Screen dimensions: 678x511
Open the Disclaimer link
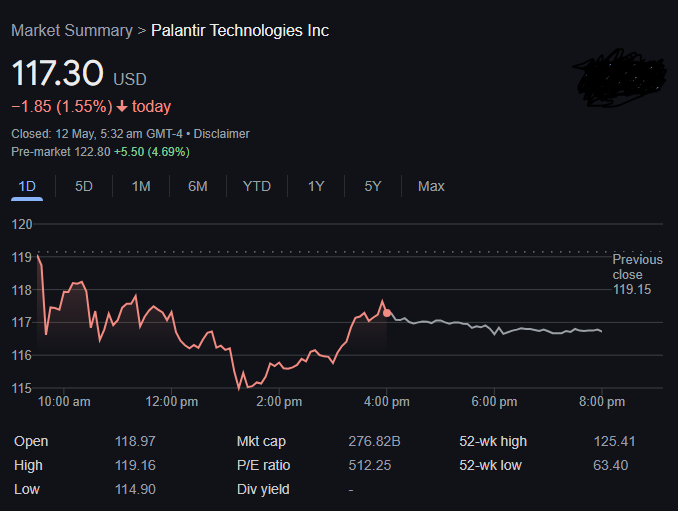(221, 134)
